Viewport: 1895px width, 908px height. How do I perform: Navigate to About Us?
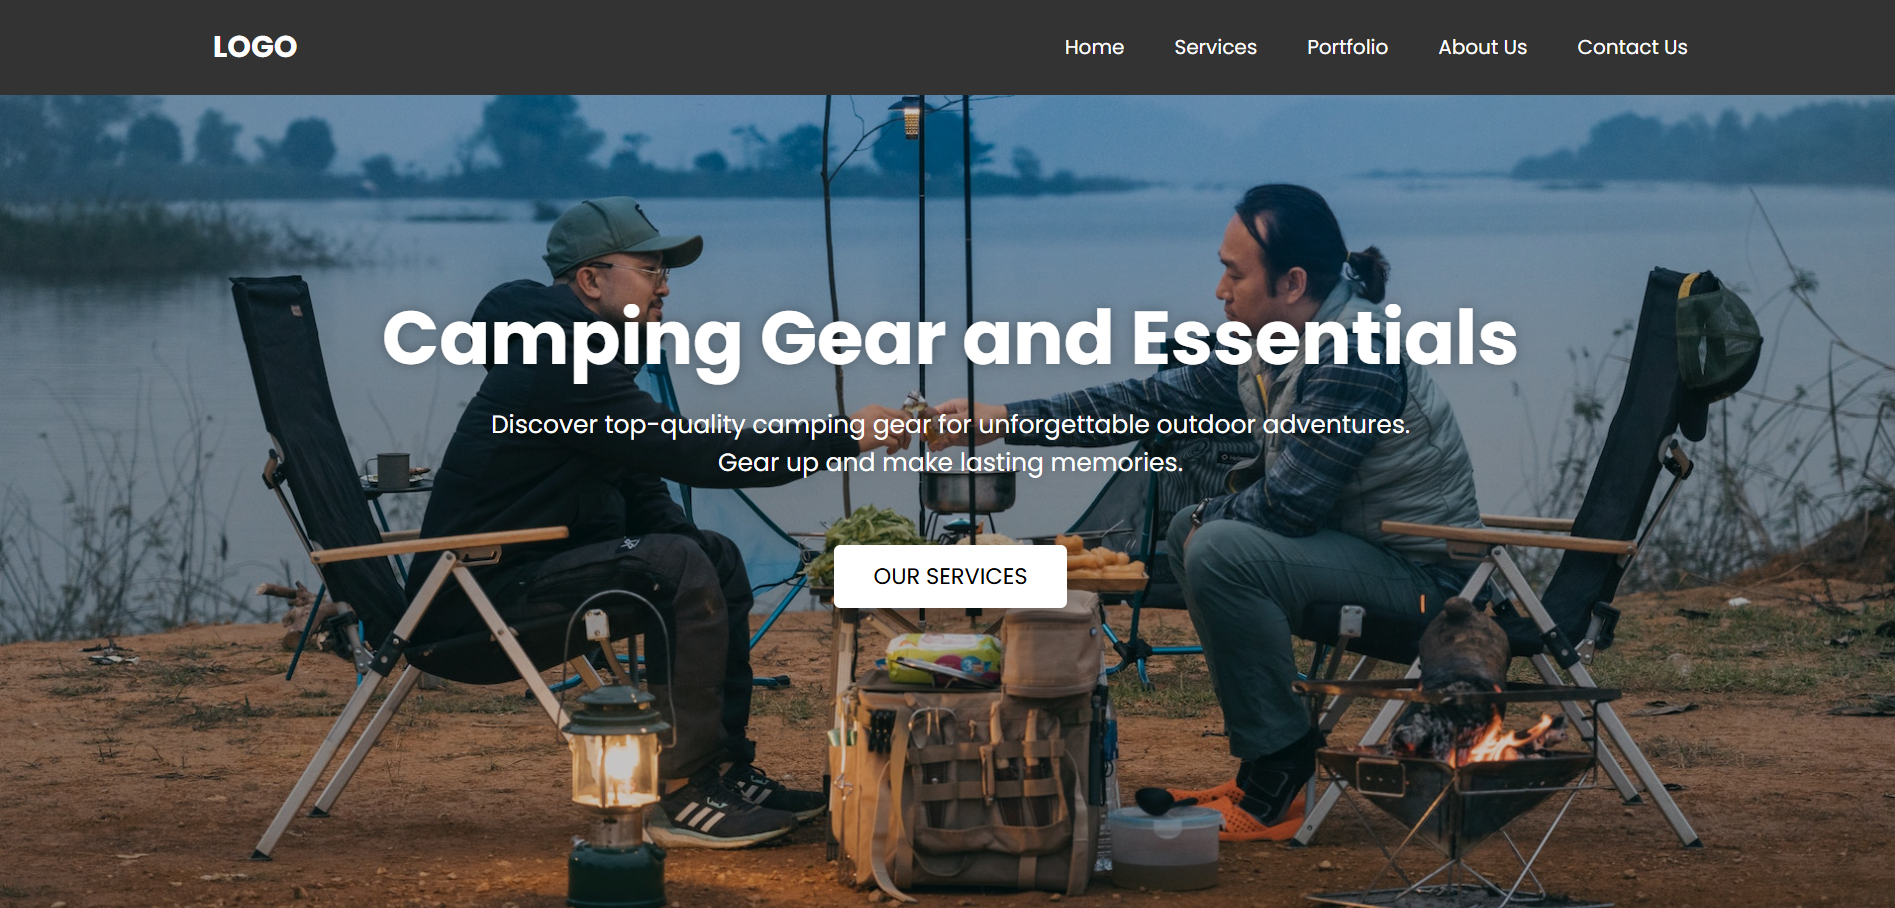pos(1482,47)
